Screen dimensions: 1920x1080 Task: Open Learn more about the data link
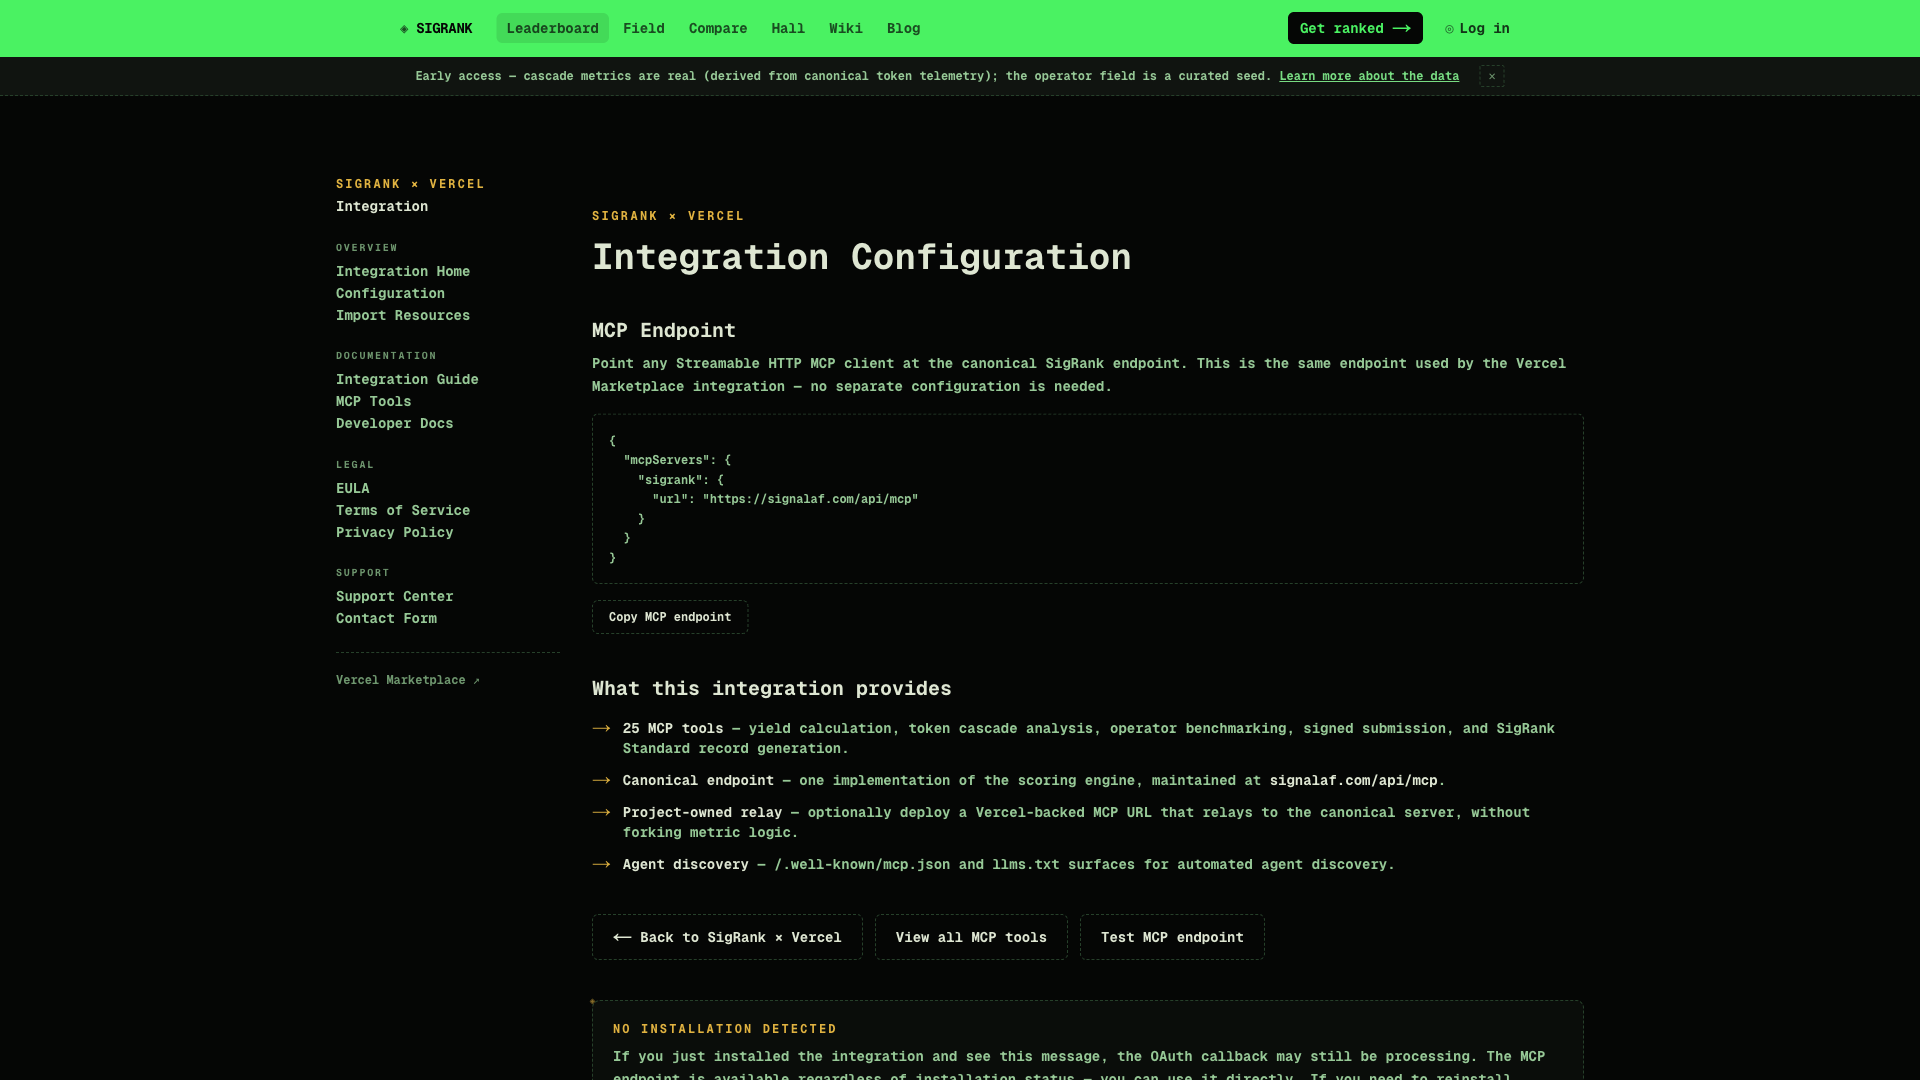1369,76
